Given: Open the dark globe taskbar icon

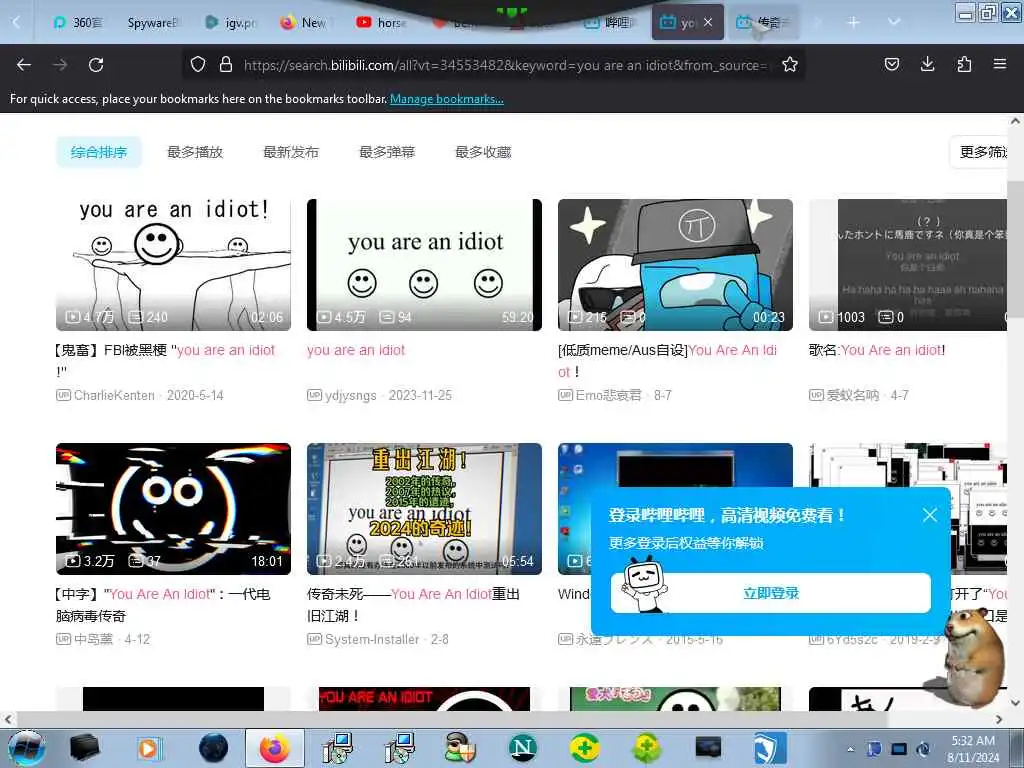Looking at the screenshot, I should click(x=214, y=748).
